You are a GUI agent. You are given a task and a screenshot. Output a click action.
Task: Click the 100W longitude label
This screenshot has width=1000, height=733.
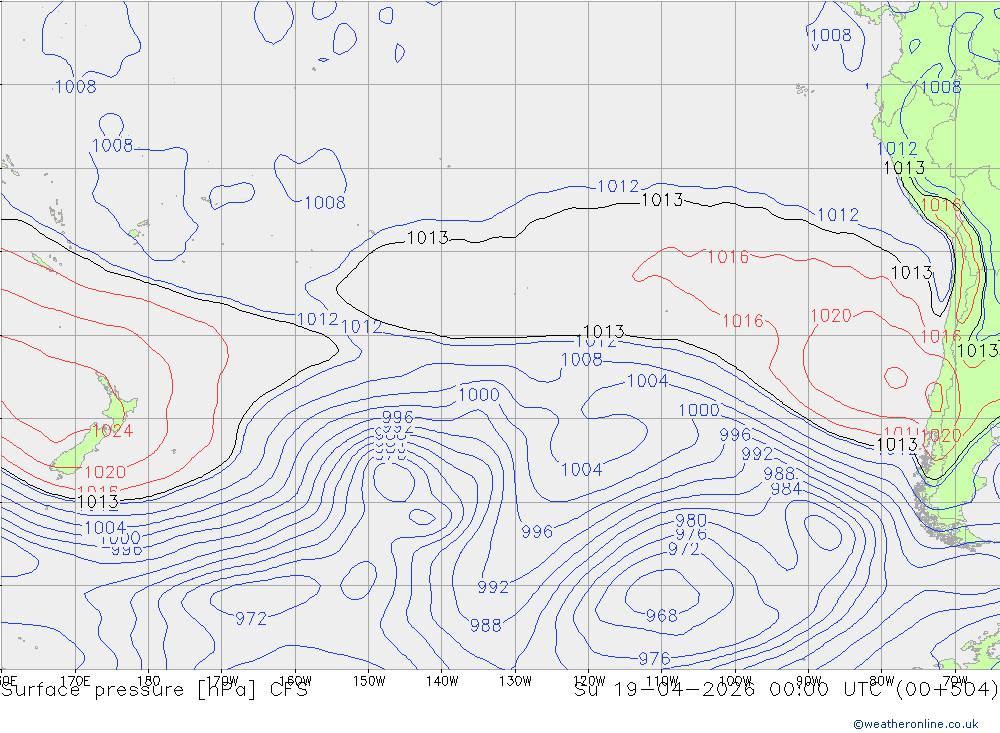735,681
